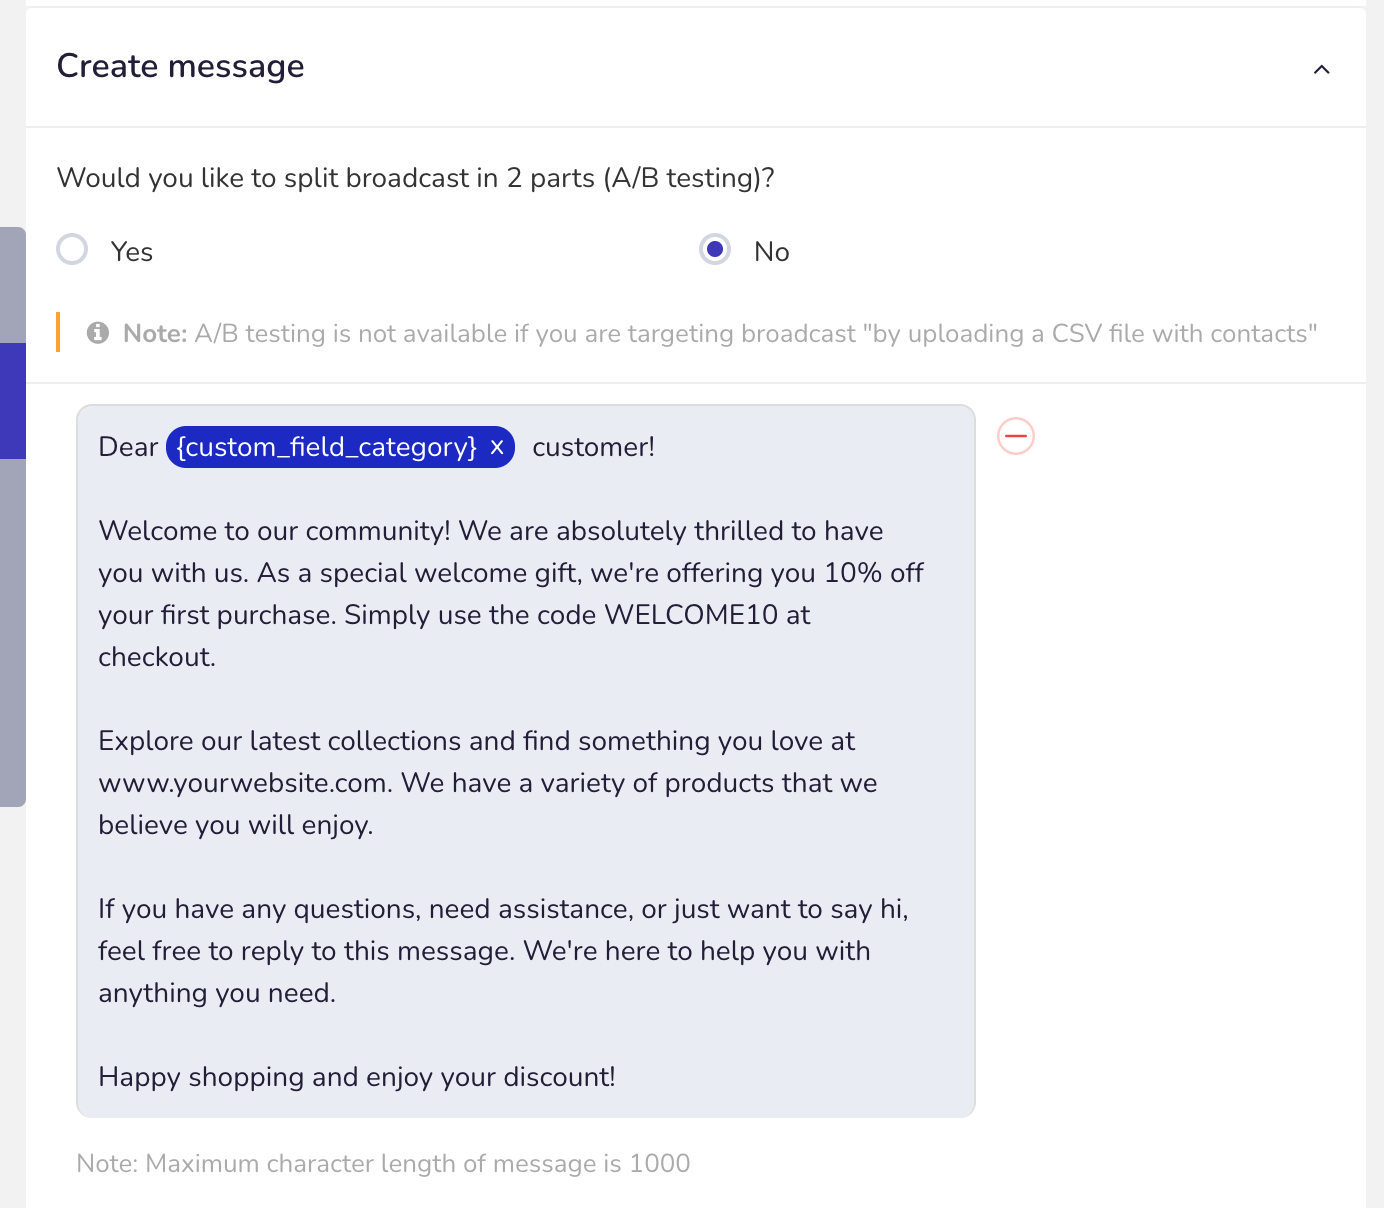Click the {custom_field_category} variable chip
The width and height of the screenshot is (1384, 1208).
click(x=327, y=447)
